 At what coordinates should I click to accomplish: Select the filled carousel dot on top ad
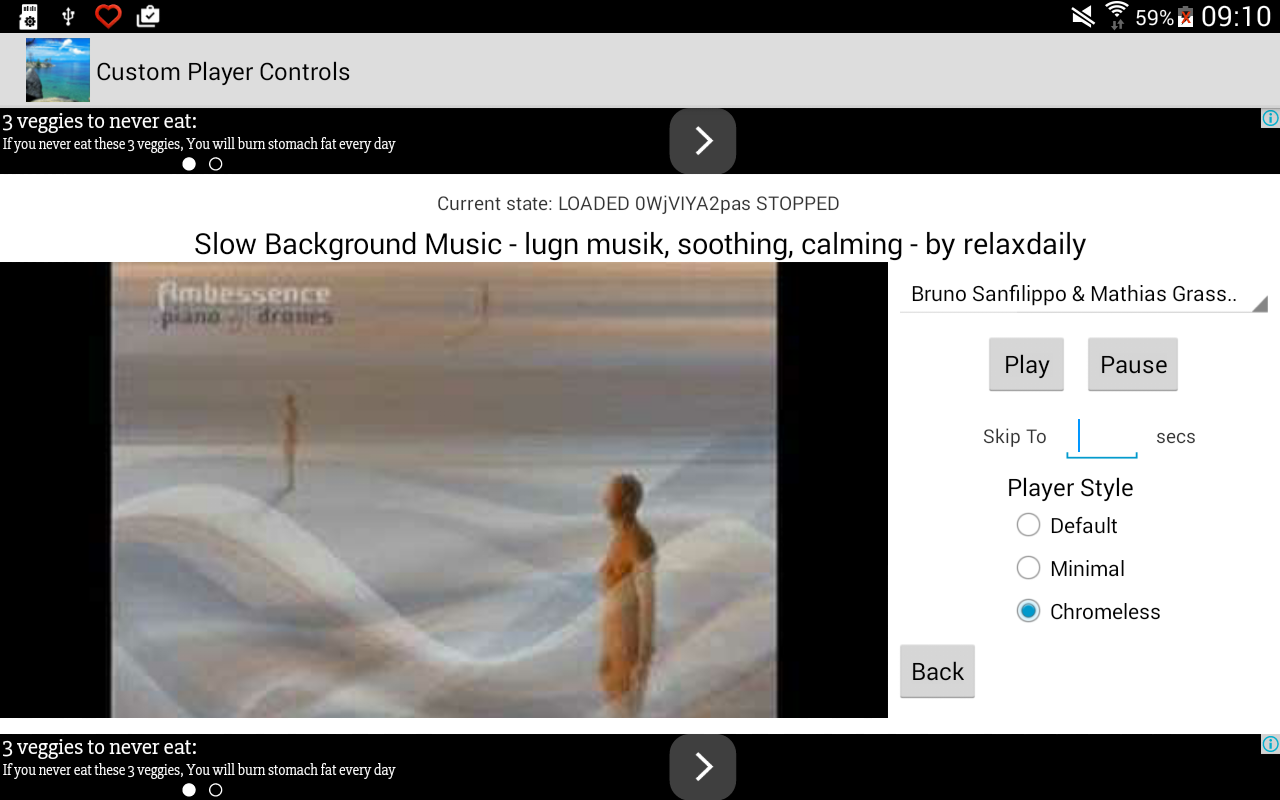coord(189,164)
